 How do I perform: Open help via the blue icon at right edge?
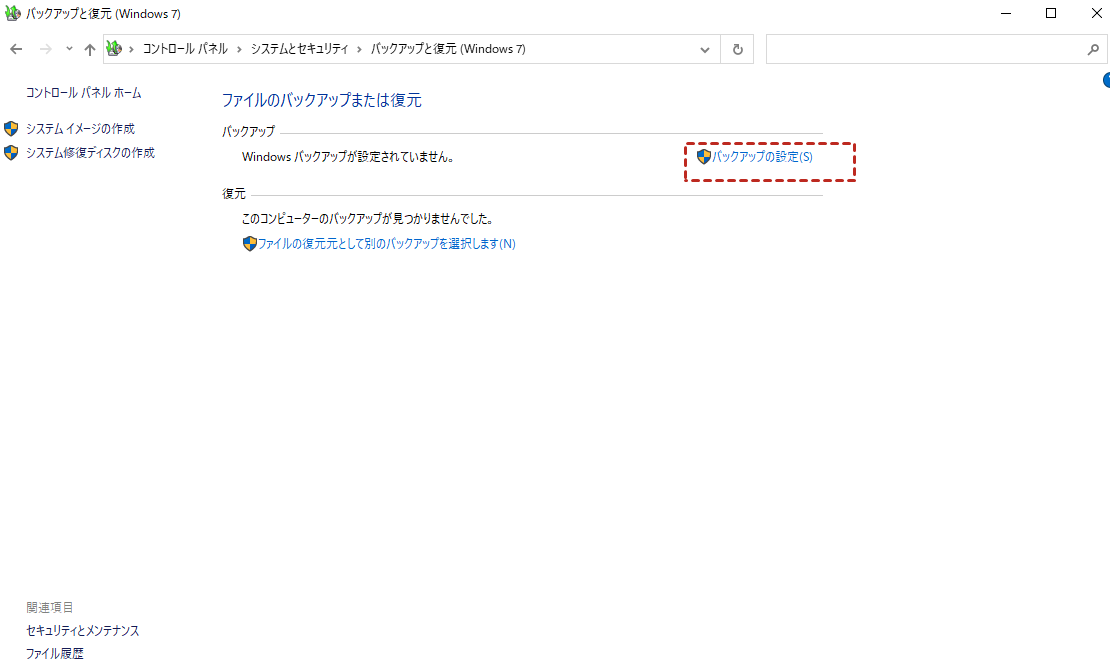[x=1106, y=80]
